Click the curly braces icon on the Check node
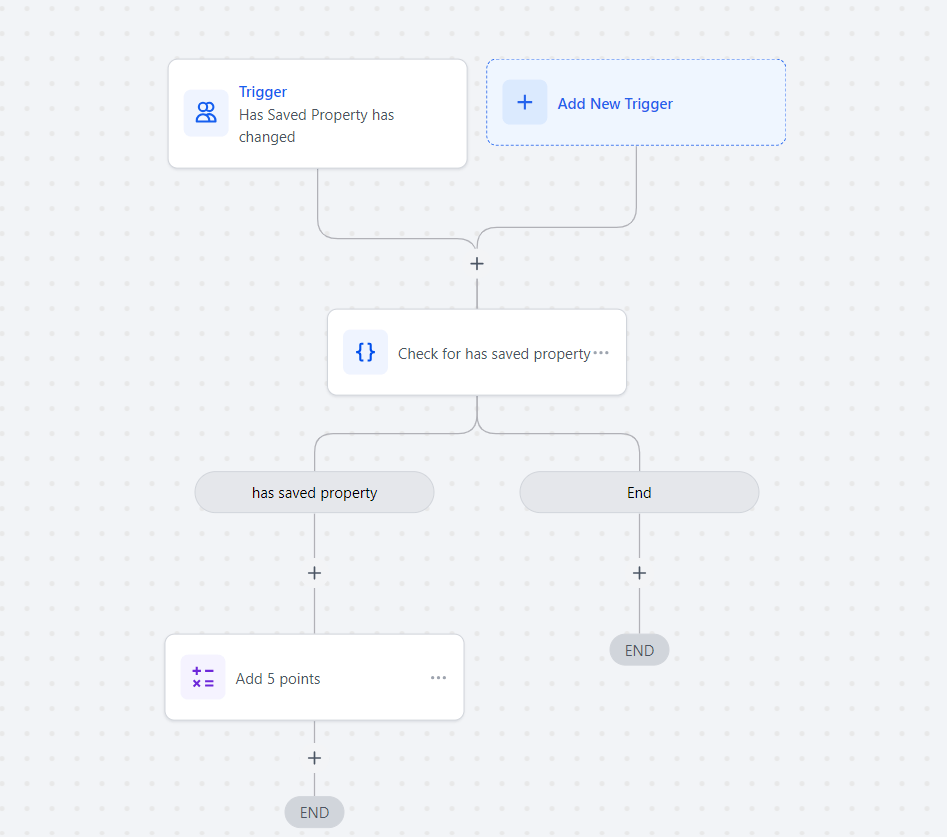 (x=365, y=352)
